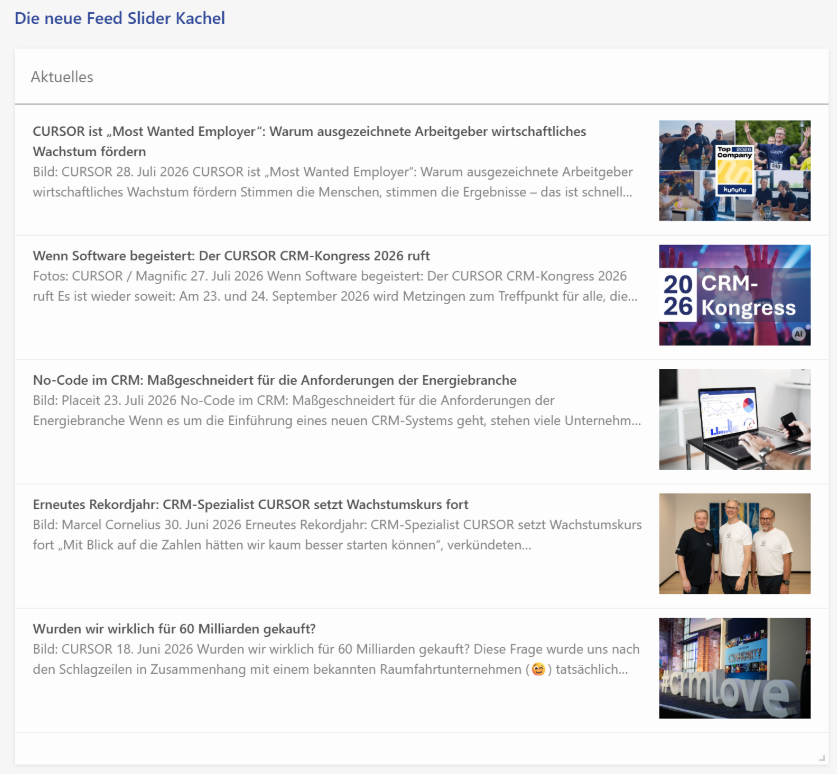
Task: Click the 'Bild: Placeit 23. Juli 2026' excerpt
Action: tap(337, 410)
